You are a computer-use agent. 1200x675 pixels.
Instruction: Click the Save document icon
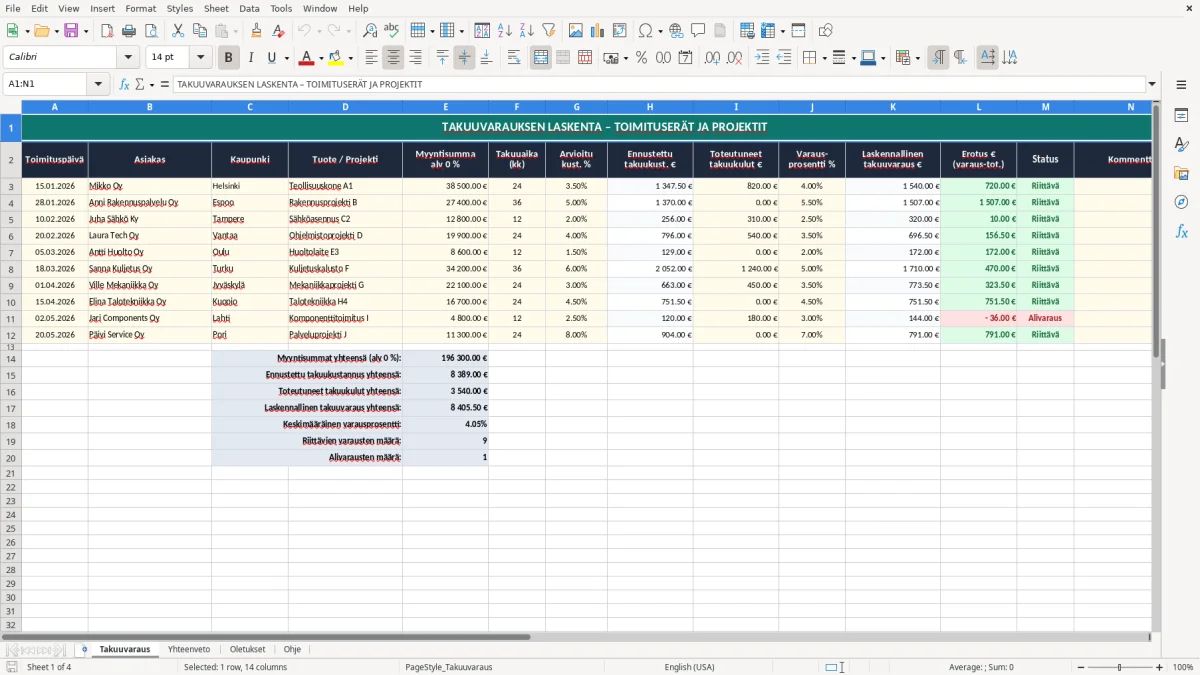(x=71, y=31)
